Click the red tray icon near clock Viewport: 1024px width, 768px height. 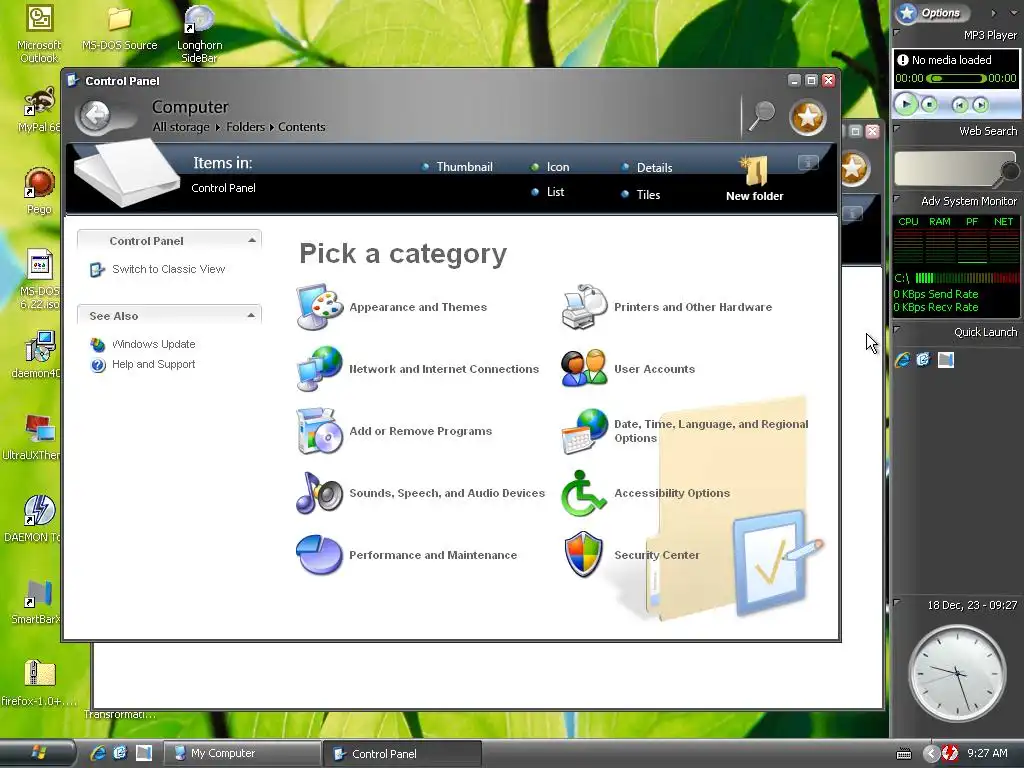(x=950, y=753)
